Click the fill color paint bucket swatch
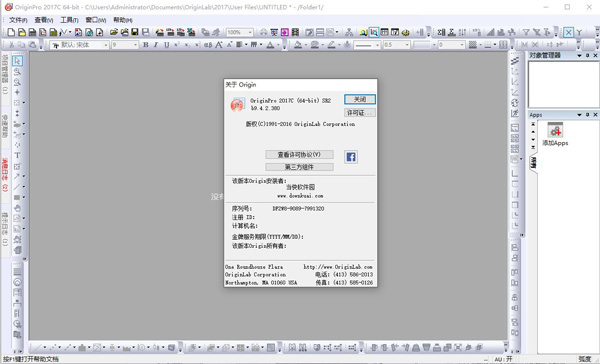The width and height of the screenshot is (600, 364). 298,45
